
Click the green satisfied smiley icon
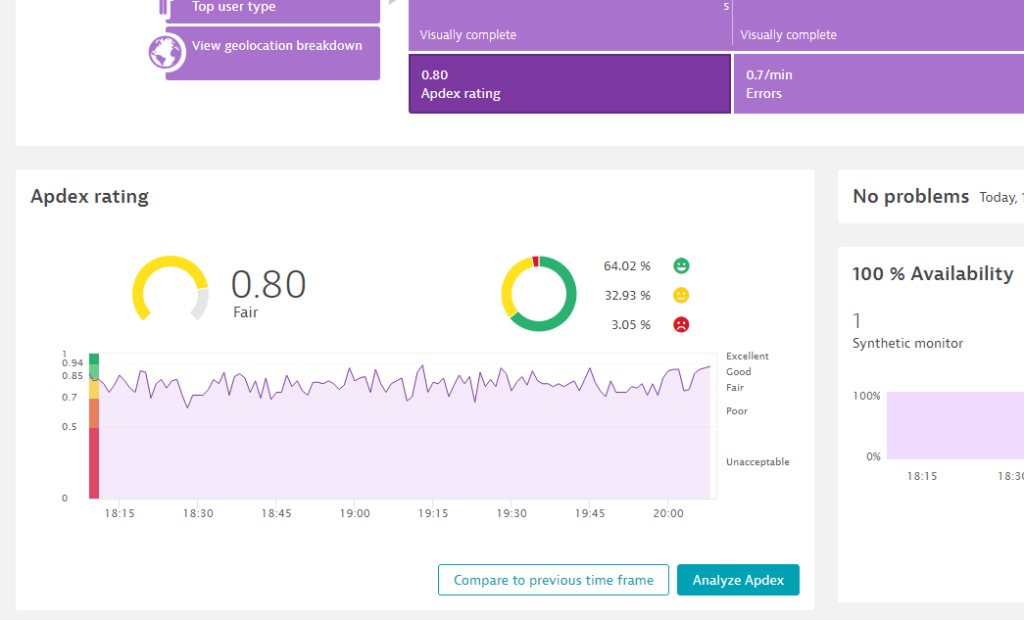[681, 266]
